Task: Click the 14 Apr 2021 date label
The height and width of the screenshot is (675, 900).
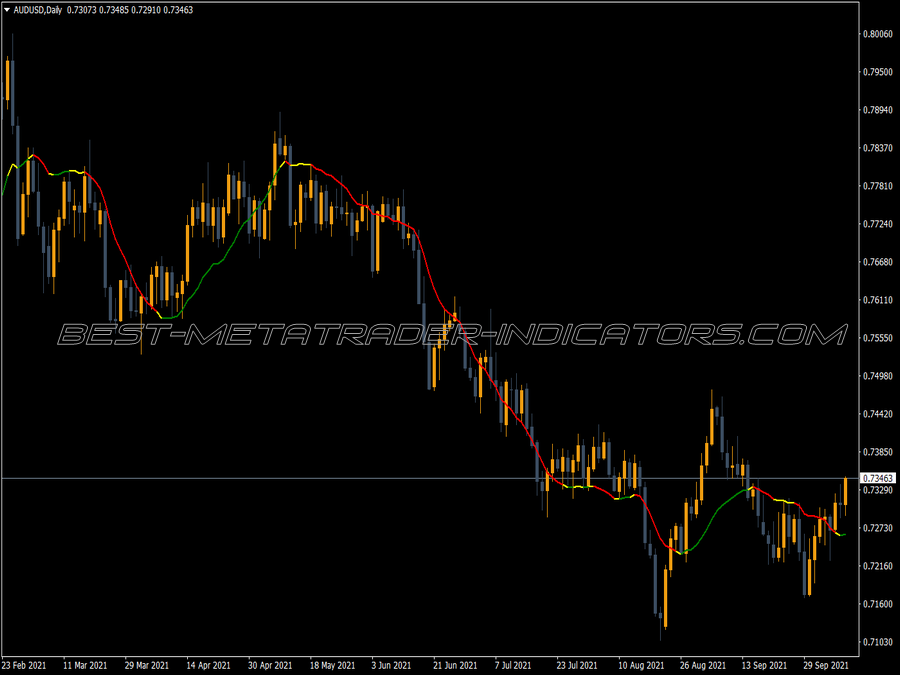Action: click(208, 665)
